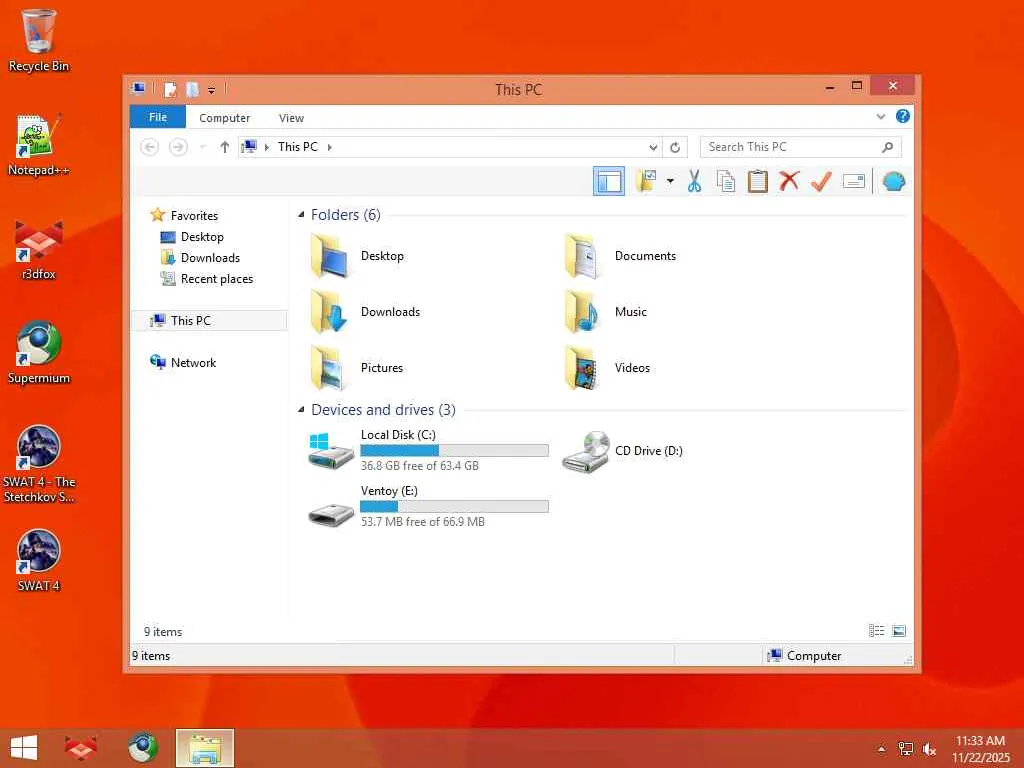
Task: Open Supermium from the taskbar
Action: point(143,748)
